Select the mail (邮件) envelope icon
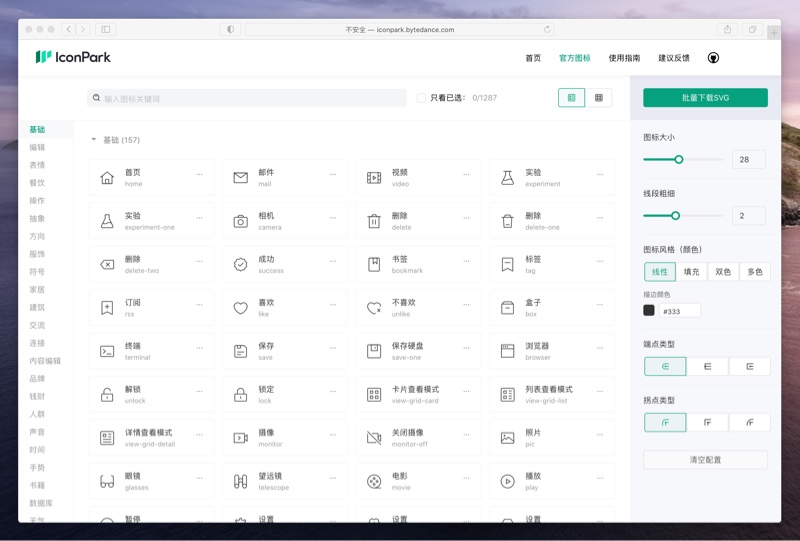This screenshot has height=541, width=800. (x=240, y=178)
